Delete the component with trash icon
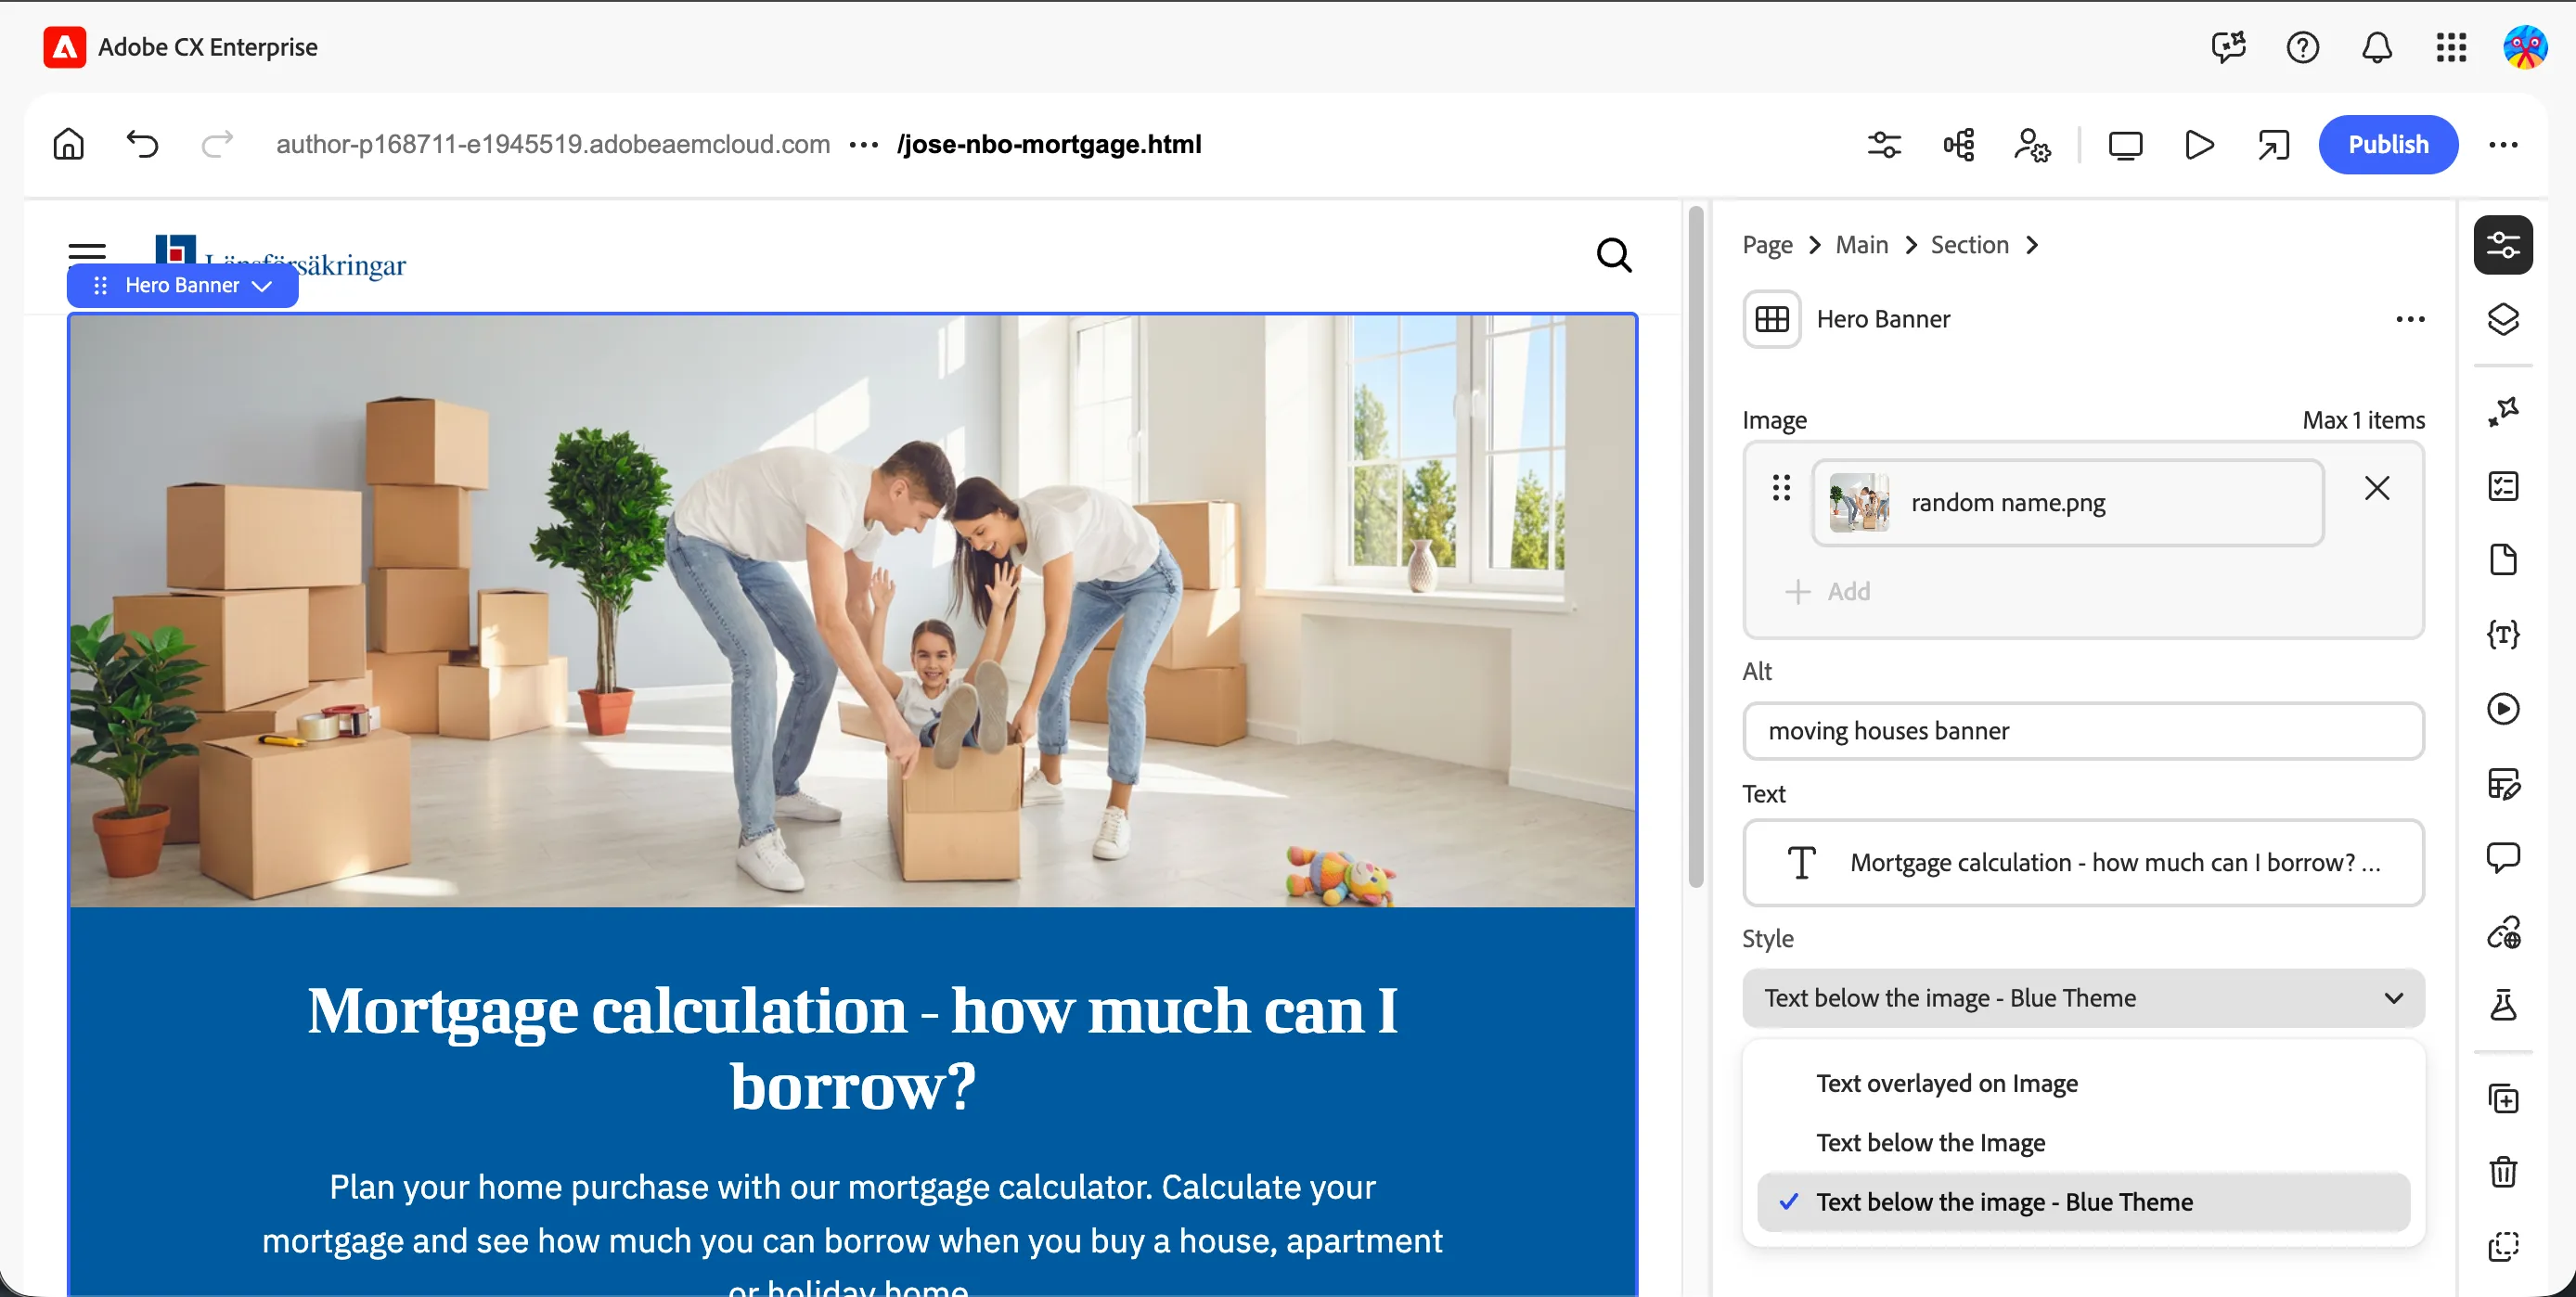Screen dimensions: 2576x1297 pos(2503,1172)
